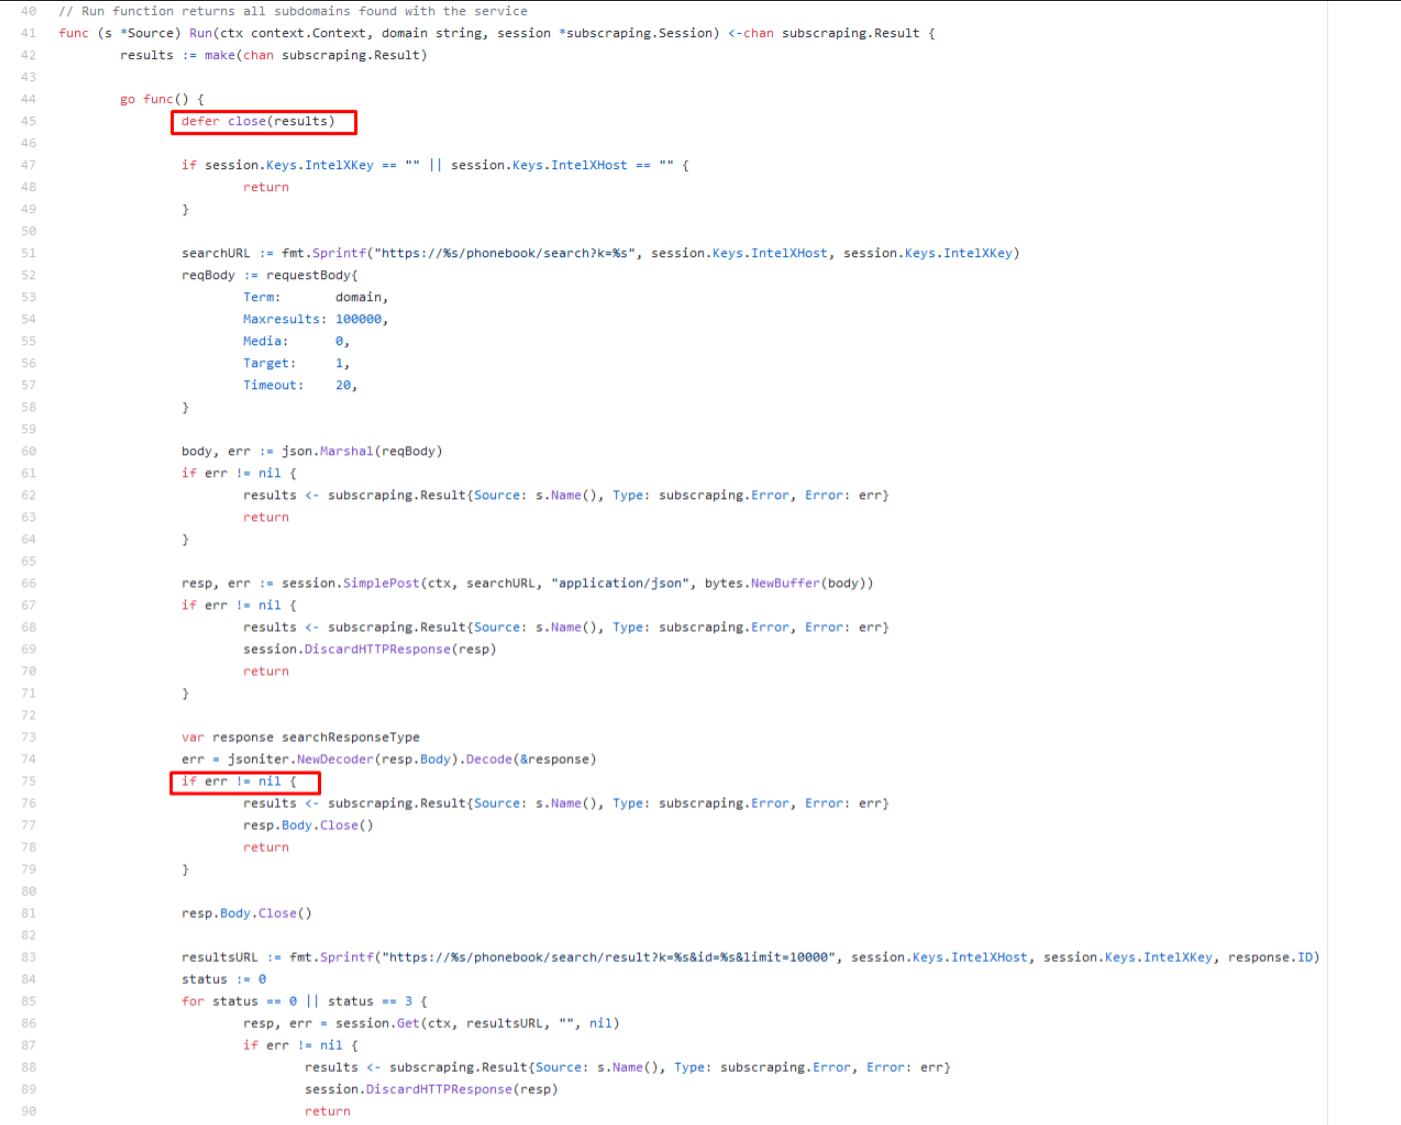Viewport: 1401px width, 1125px height.
Task: Click the 'Maxresults: 100000,' field
Action: coord(316,319)
